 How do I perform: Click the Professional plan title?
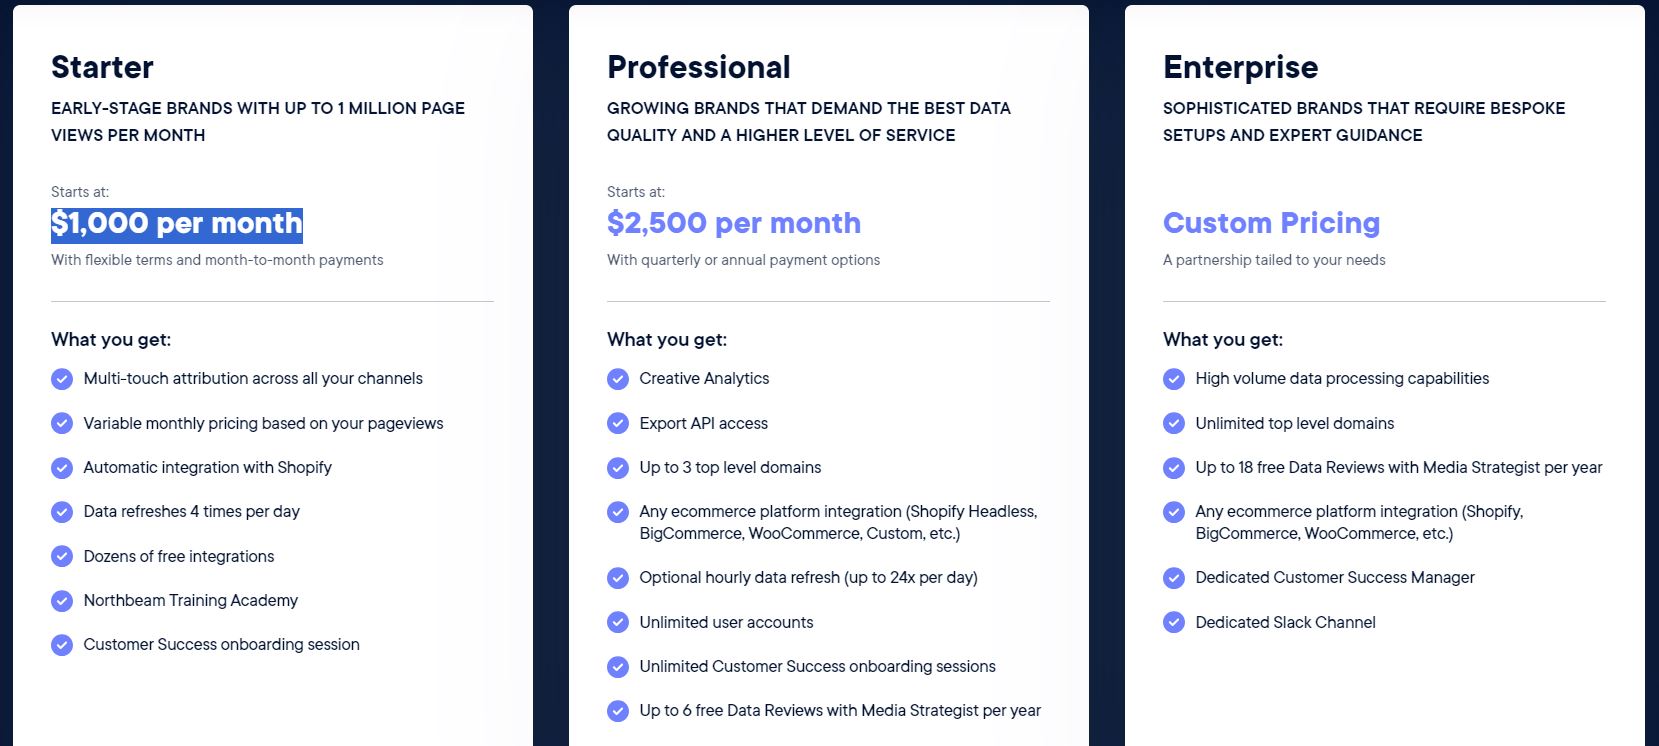[x=698, y=67]
